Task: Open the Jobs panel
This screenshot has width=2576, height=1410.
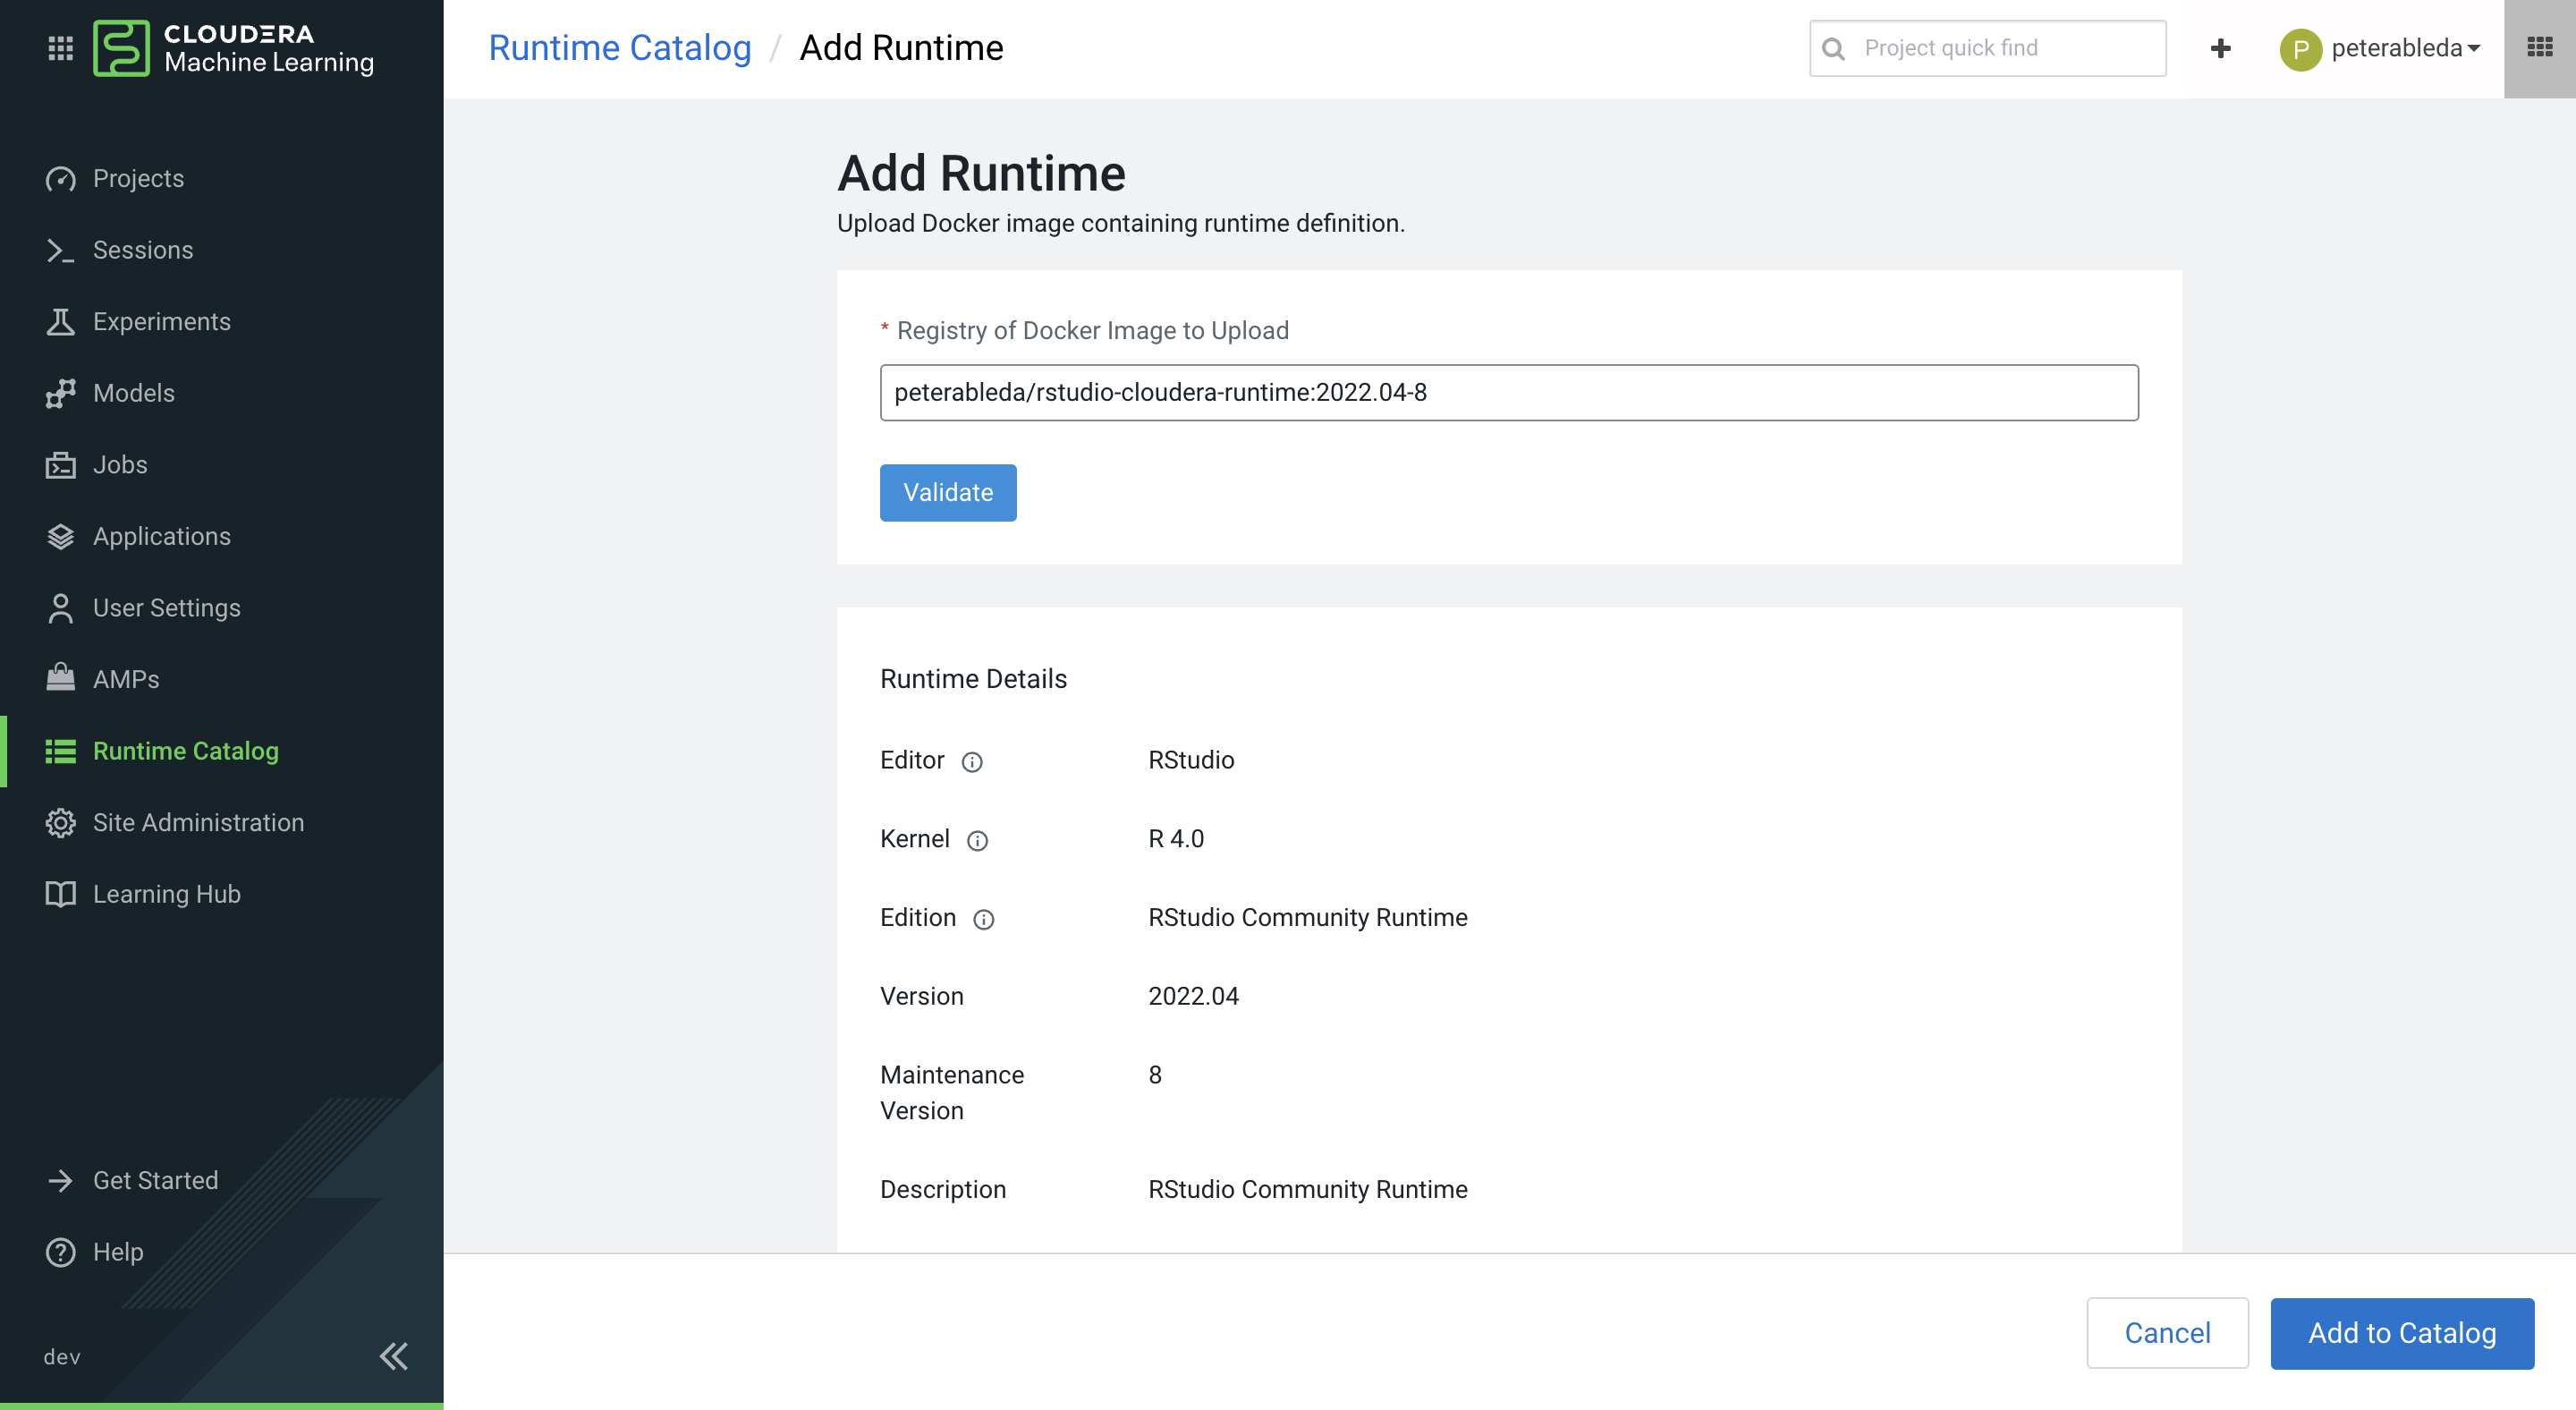Action: (119, 464)
